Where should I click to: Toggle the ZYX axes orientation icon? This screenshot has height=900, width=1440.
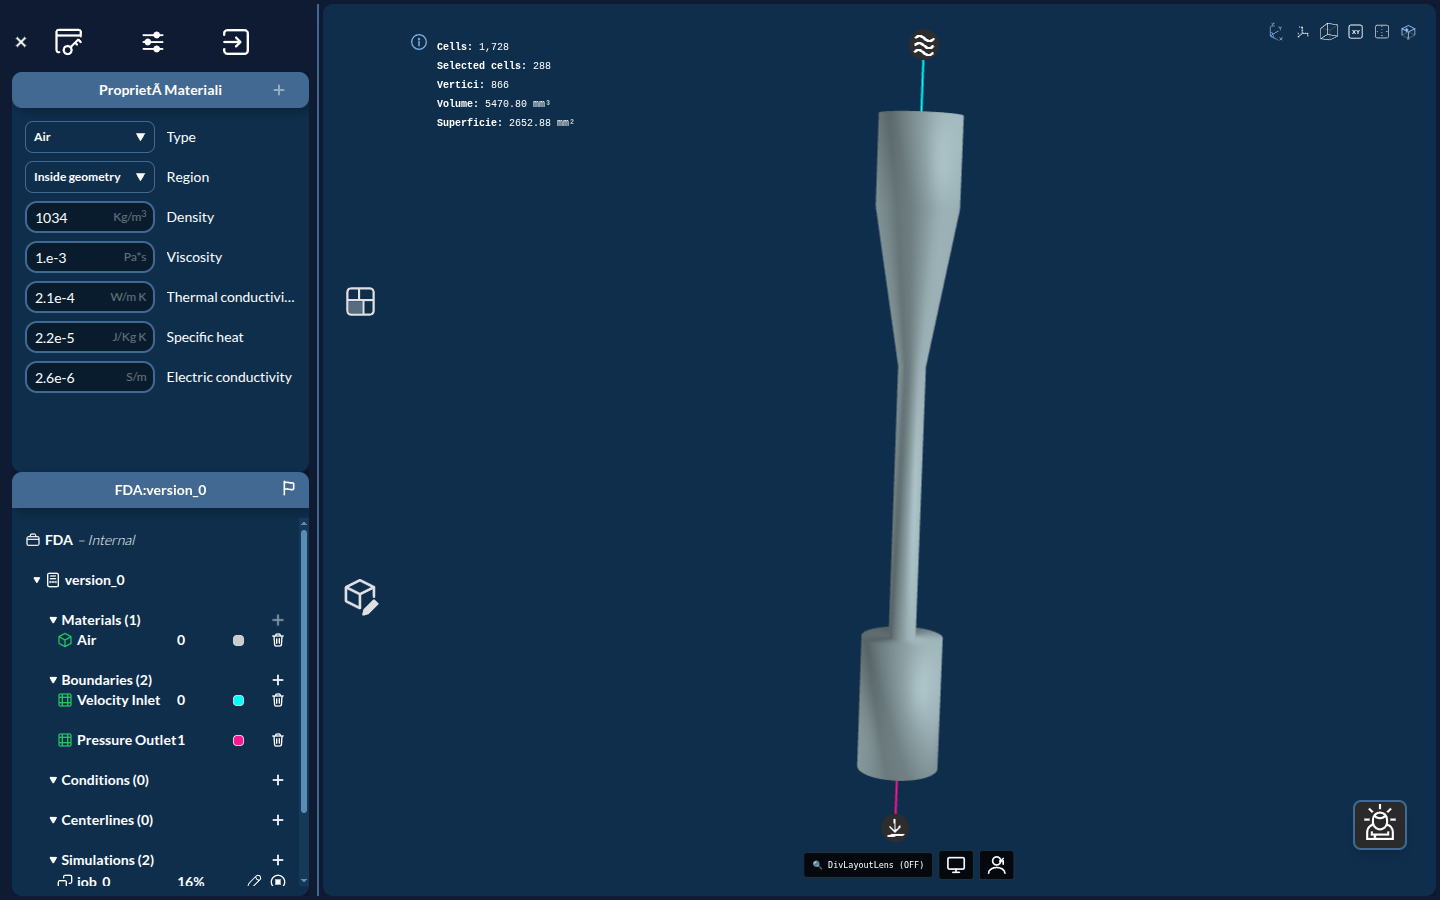[x=1276, y=32]
